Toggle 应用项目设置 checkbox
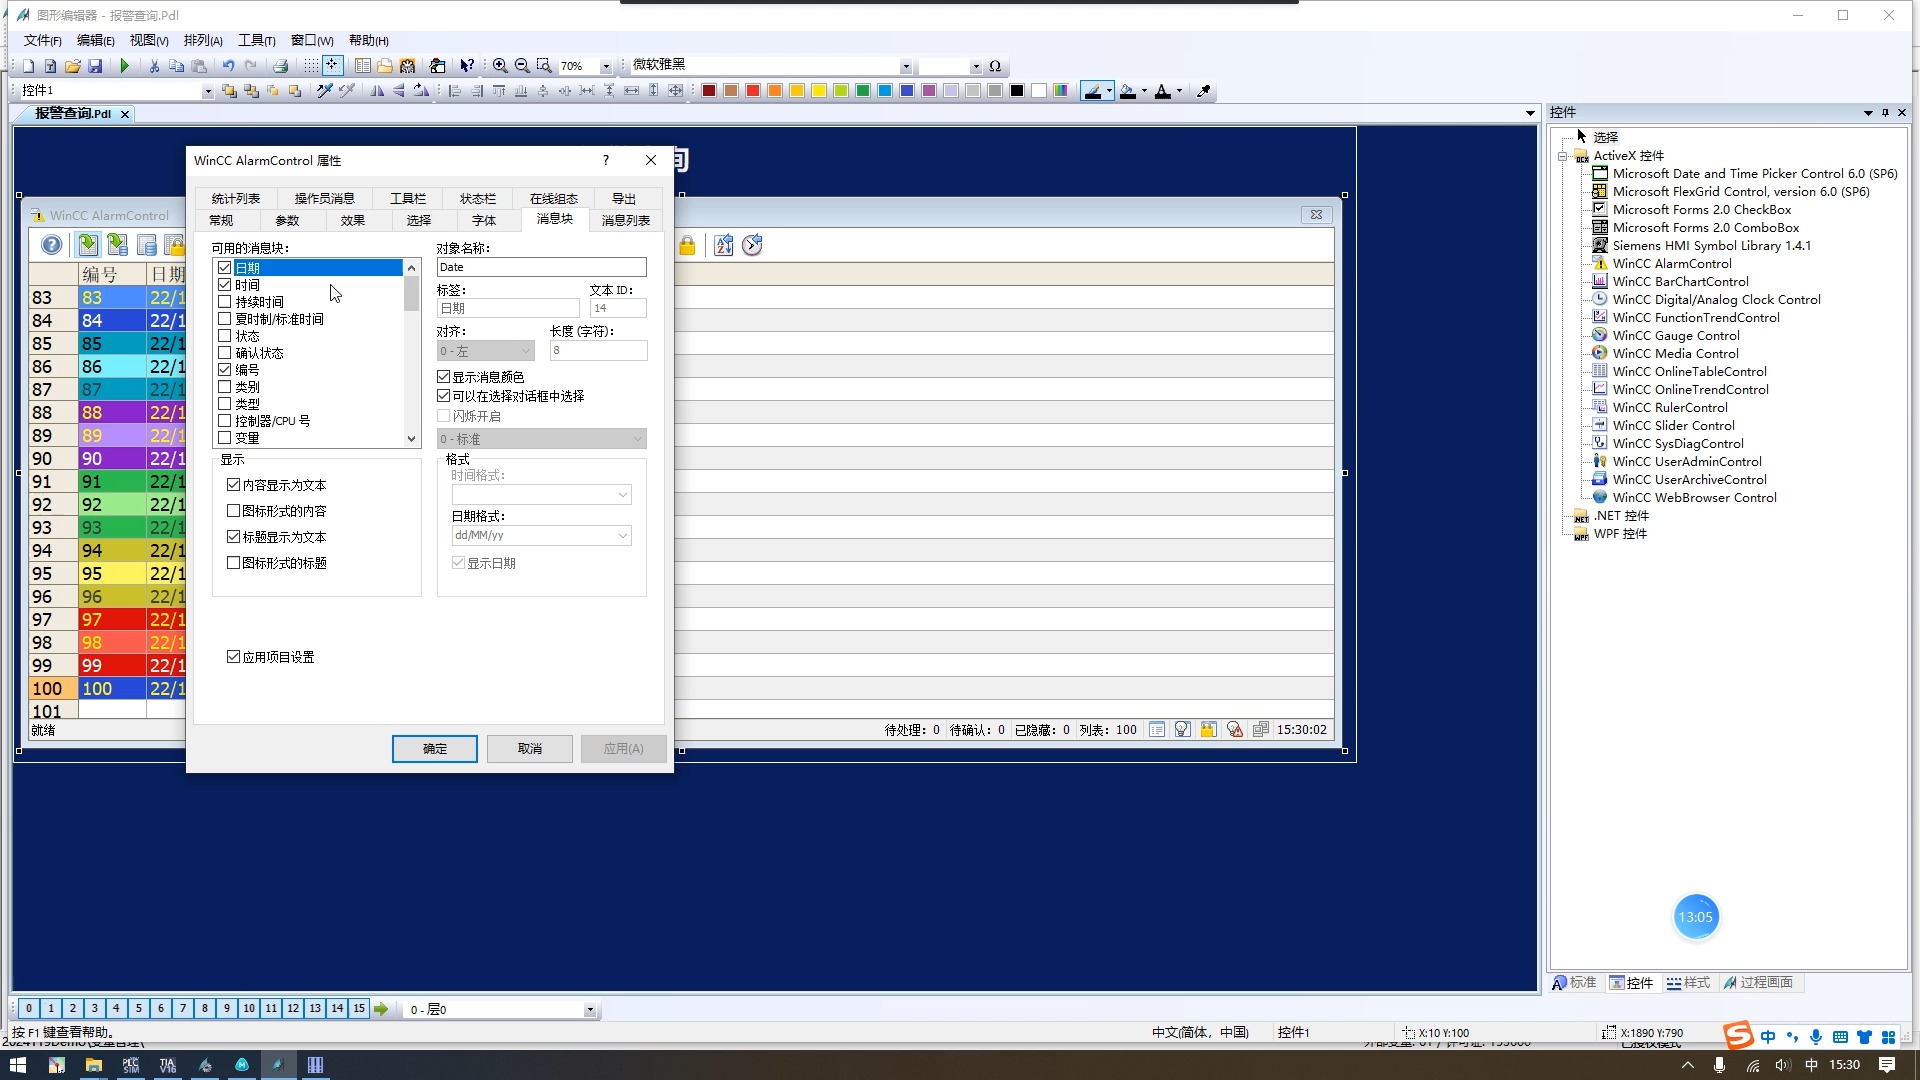 tap(234, 657)
